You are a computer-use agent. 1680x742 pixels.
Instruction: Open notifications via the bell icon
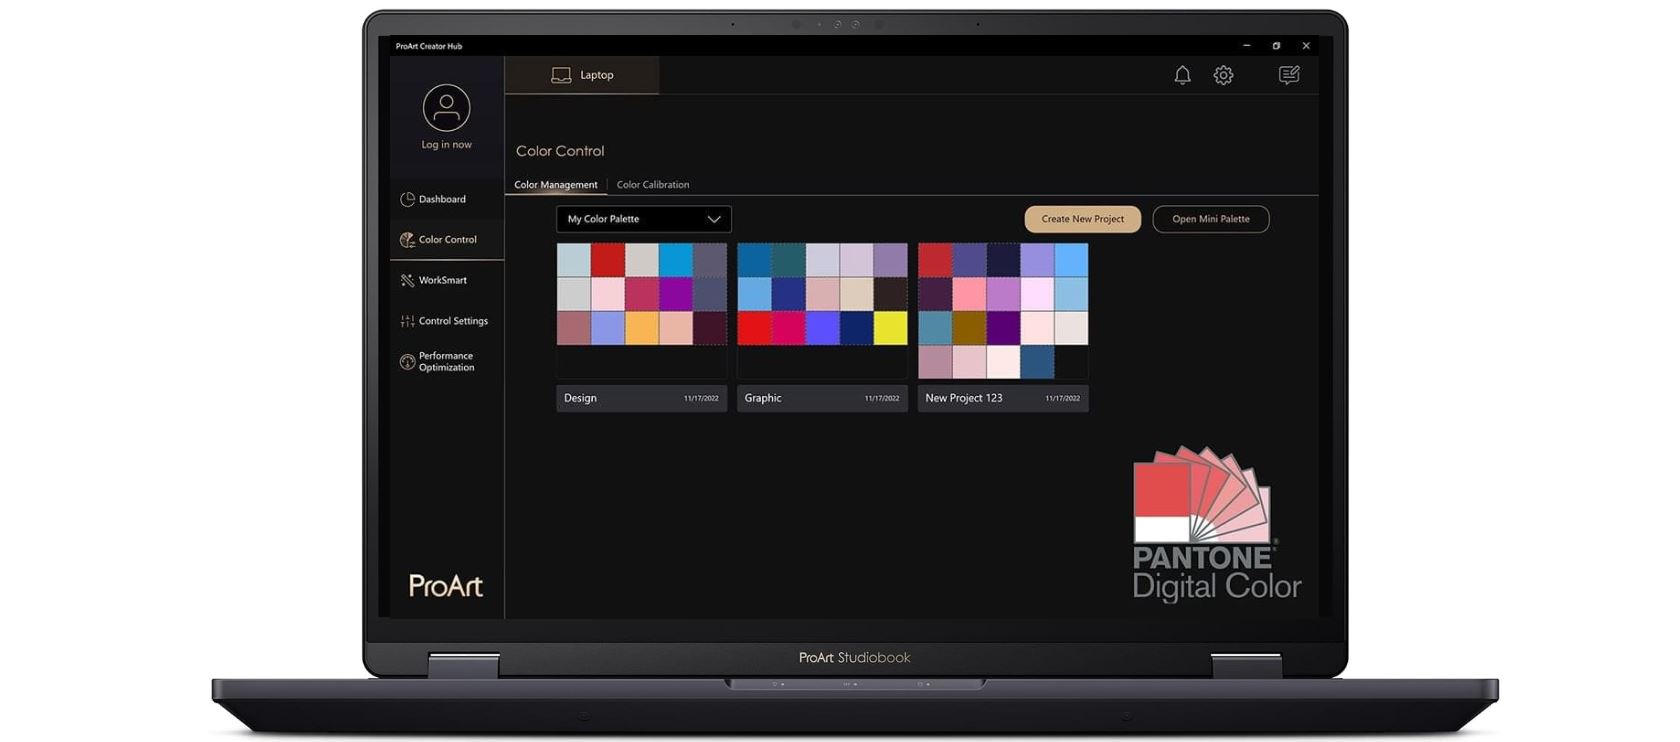[x=1182, y=75]
